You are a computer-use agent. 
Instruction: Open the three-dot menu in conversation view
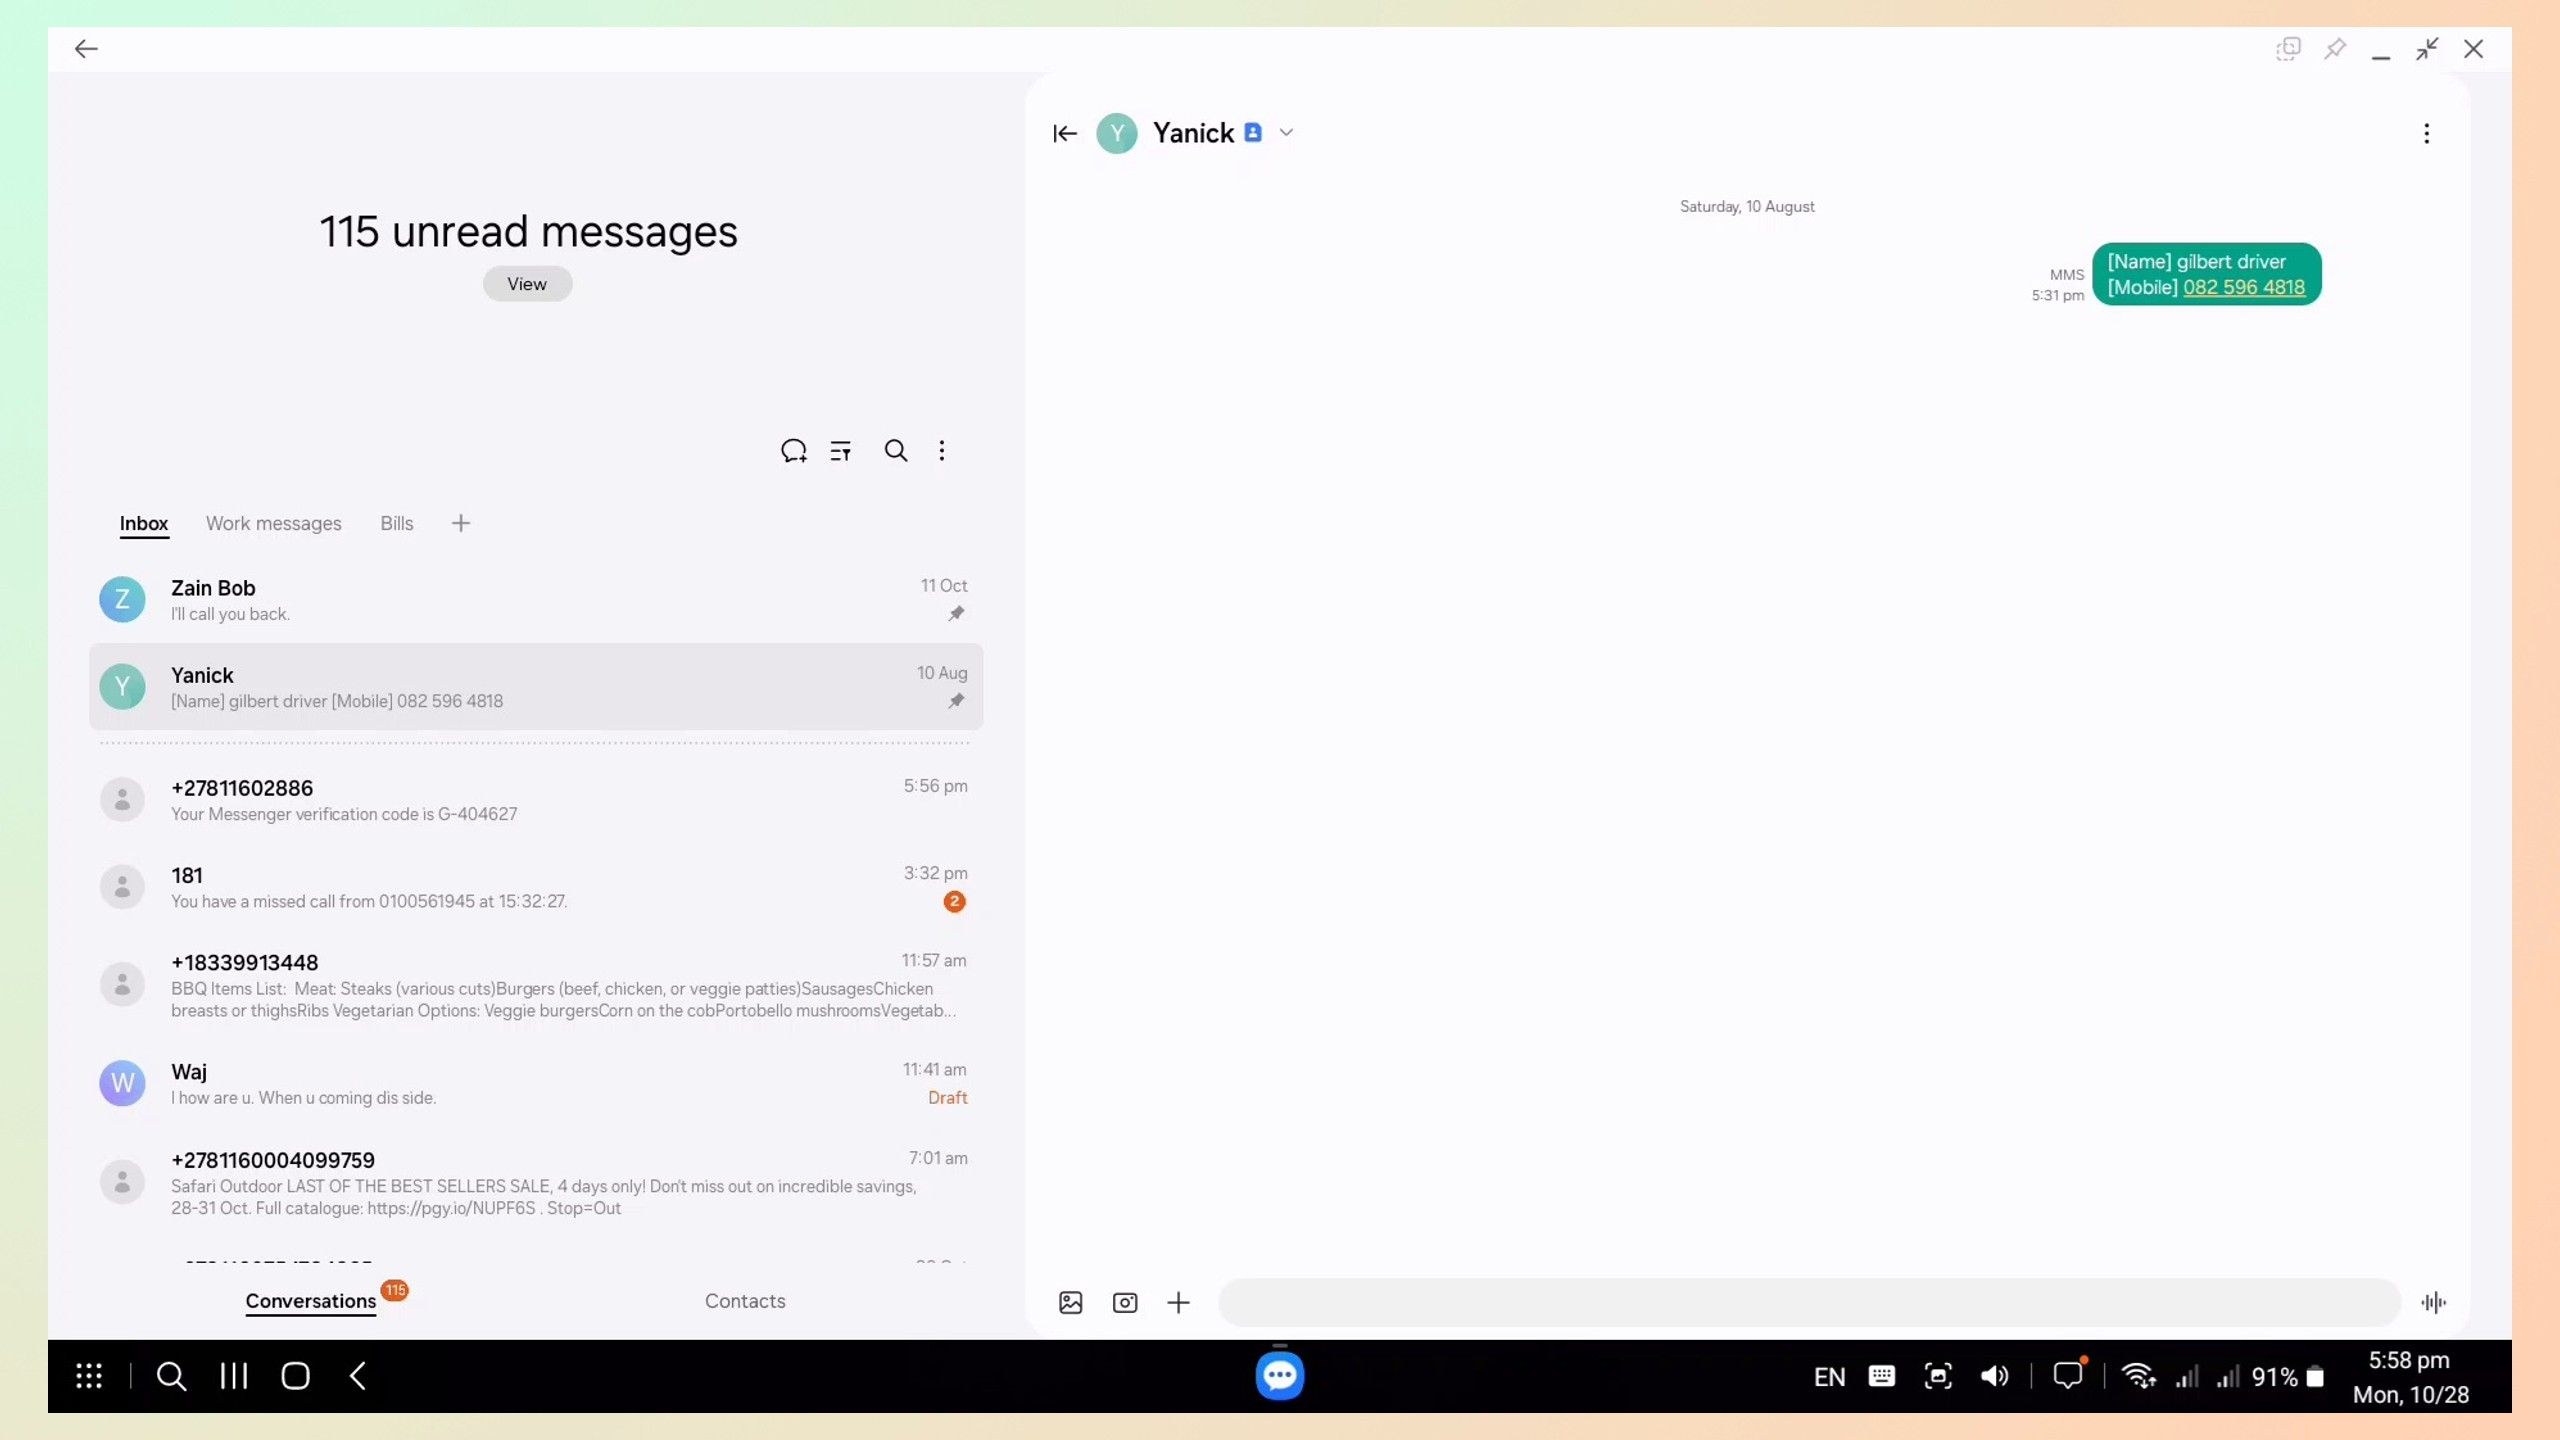tap(2426, 134)
